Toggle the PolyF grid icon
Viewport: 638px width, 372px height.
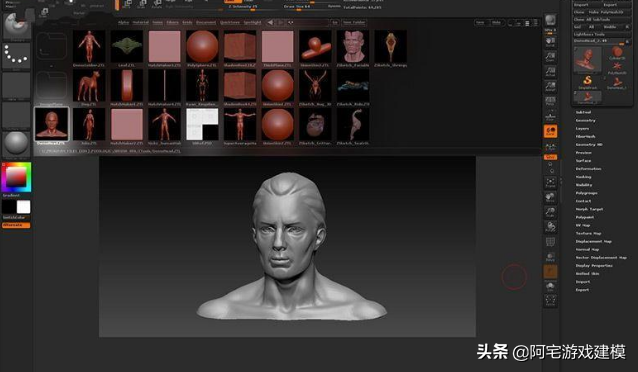click(550, 243)
